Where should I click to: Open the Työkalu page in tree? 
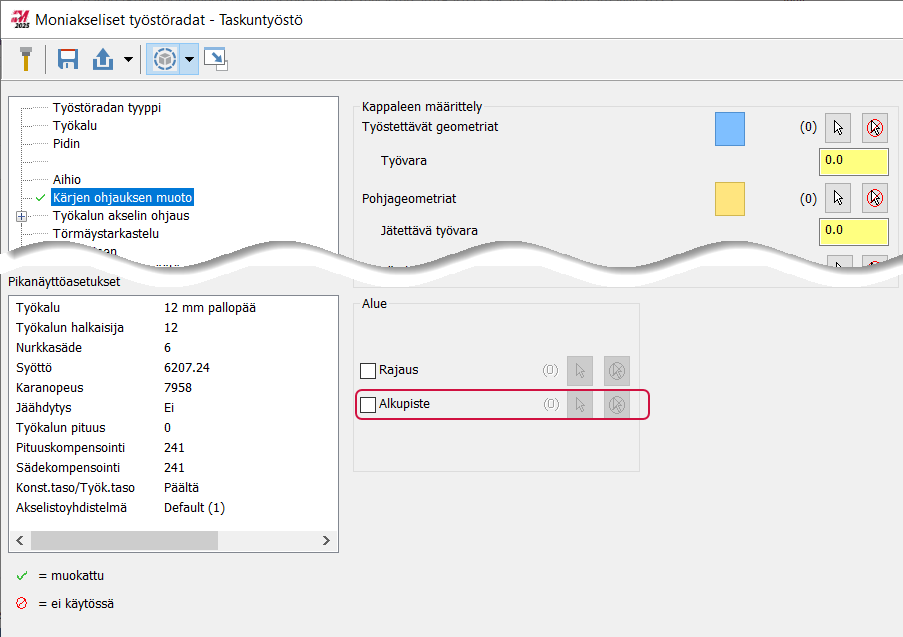click(x=75, y=126)
